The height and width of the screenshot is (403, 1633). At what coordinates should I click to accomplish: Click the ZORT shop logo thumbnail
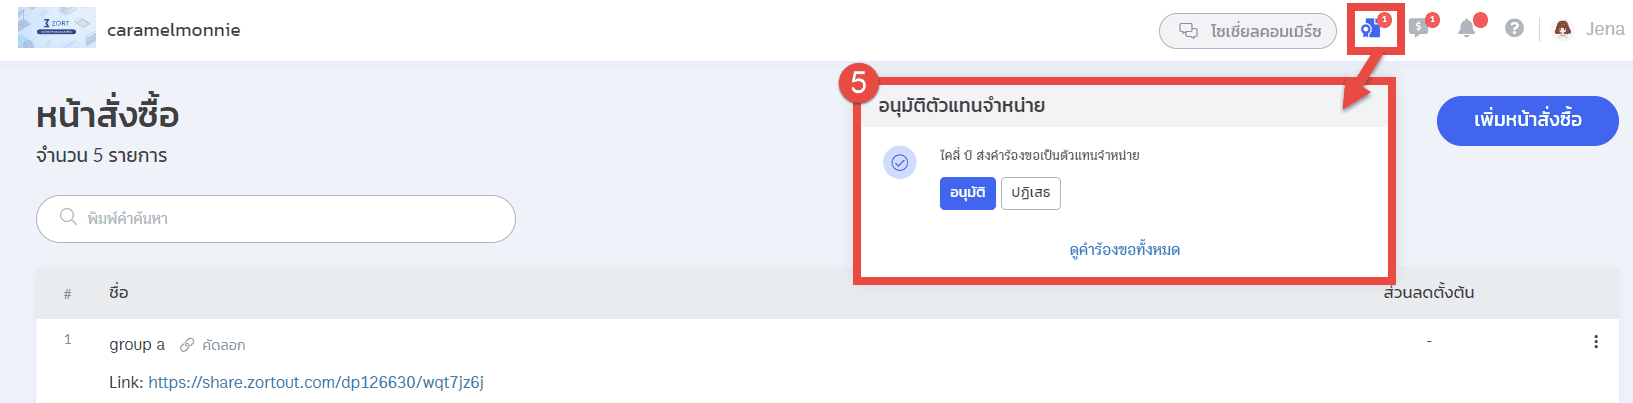coord(57,28)
